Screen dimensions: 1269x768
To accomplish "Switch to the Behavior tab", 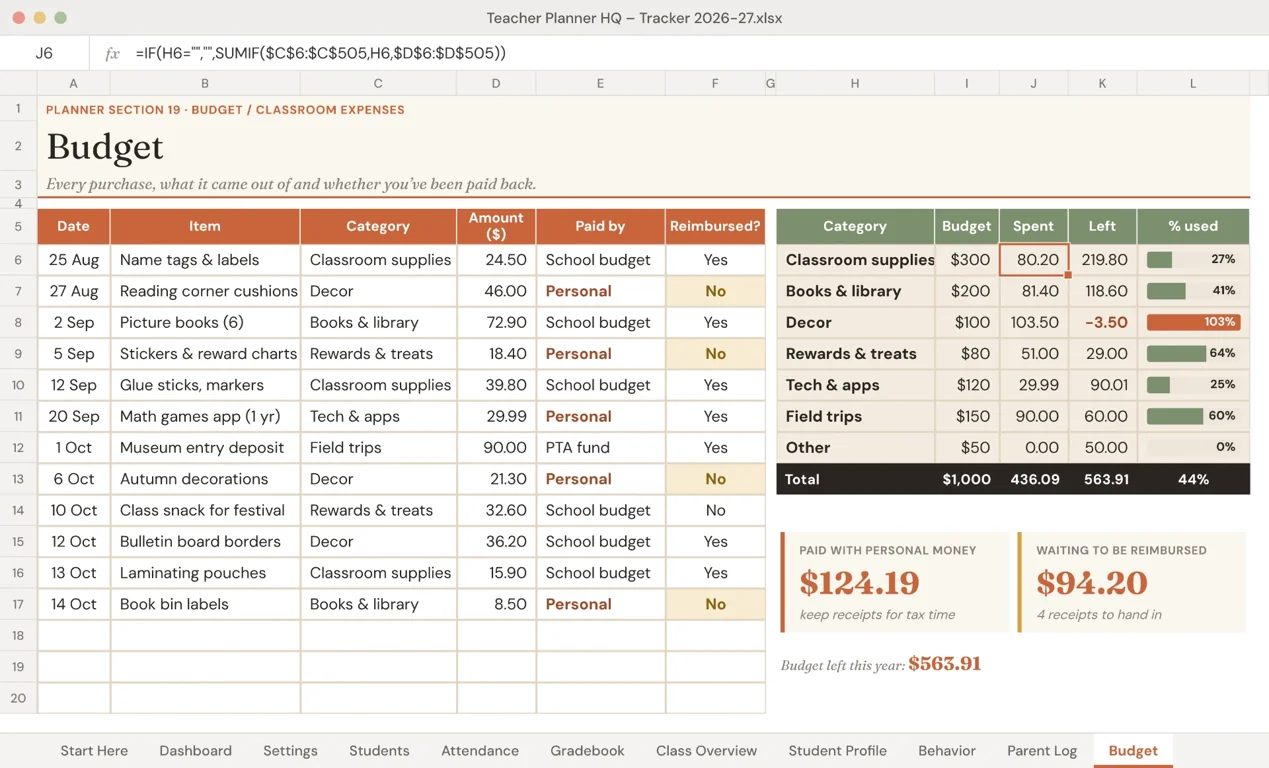I will tap(946, 751).
